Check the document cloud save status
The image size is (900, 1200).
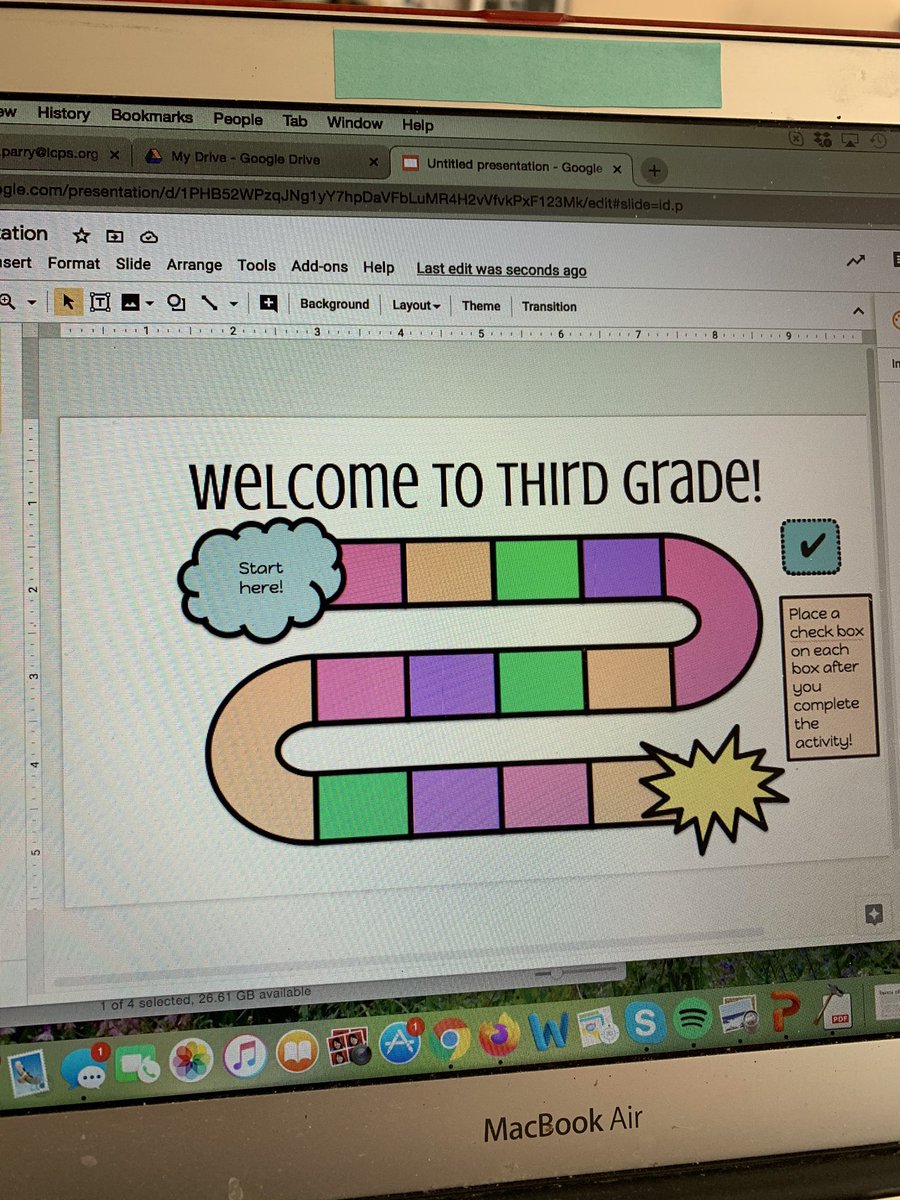click(x=150, y=235)
